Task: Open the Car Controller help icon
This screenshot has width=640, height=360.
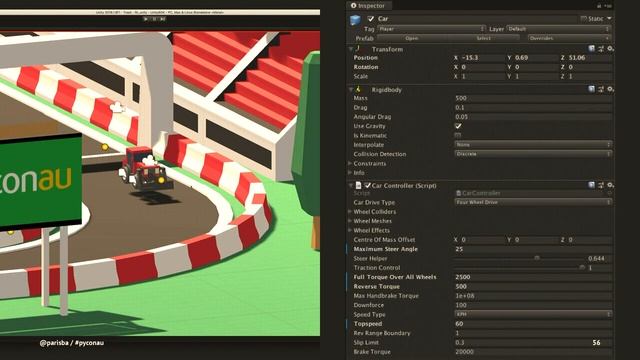Action: point(591,185)
